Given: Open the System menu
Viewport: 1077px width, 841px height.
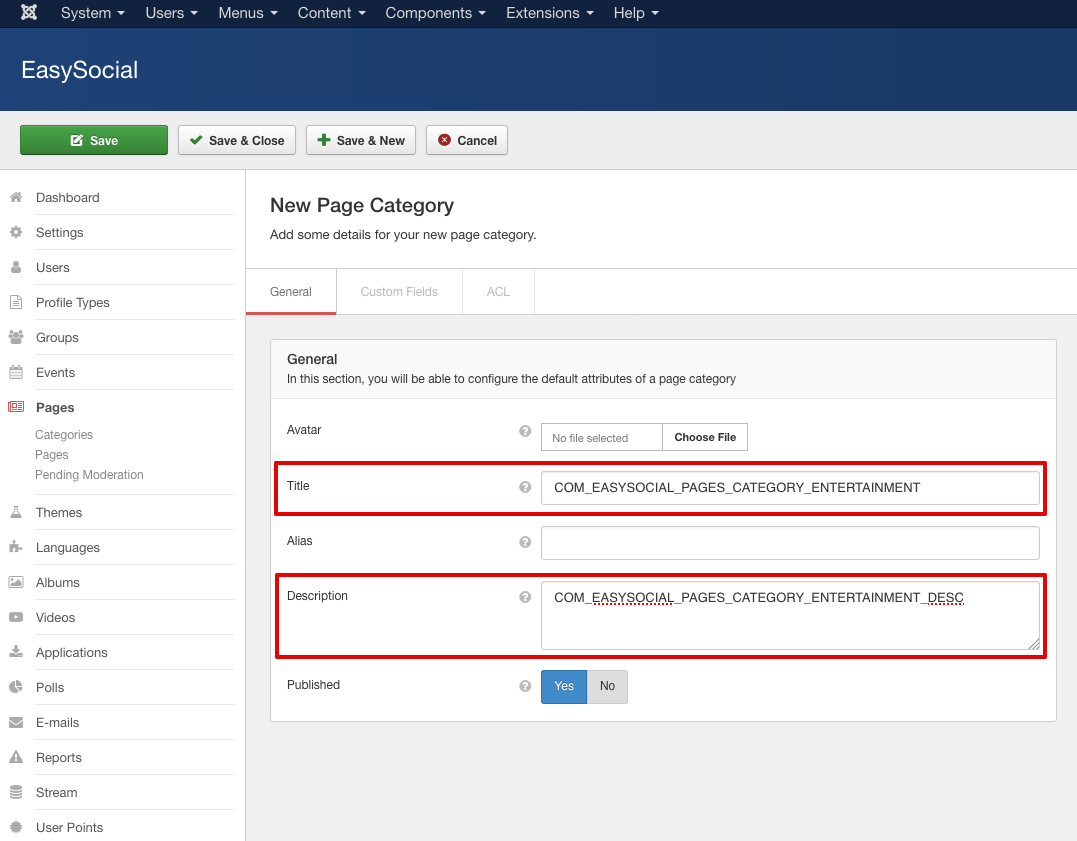Looking at the screenshot, I should point(93,13).
